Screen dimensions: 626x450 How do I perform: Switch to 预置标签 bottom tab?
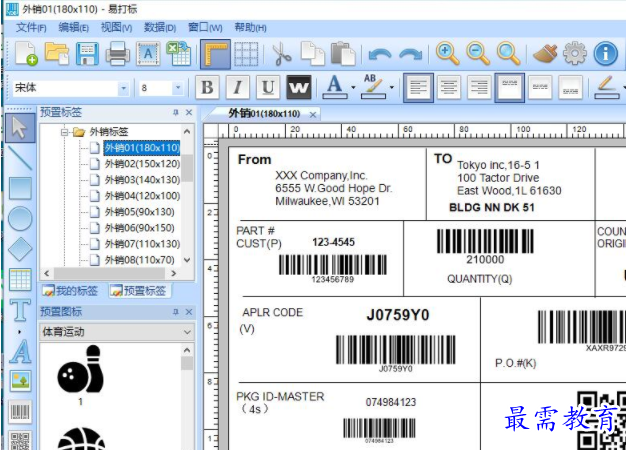coord(139,291)
